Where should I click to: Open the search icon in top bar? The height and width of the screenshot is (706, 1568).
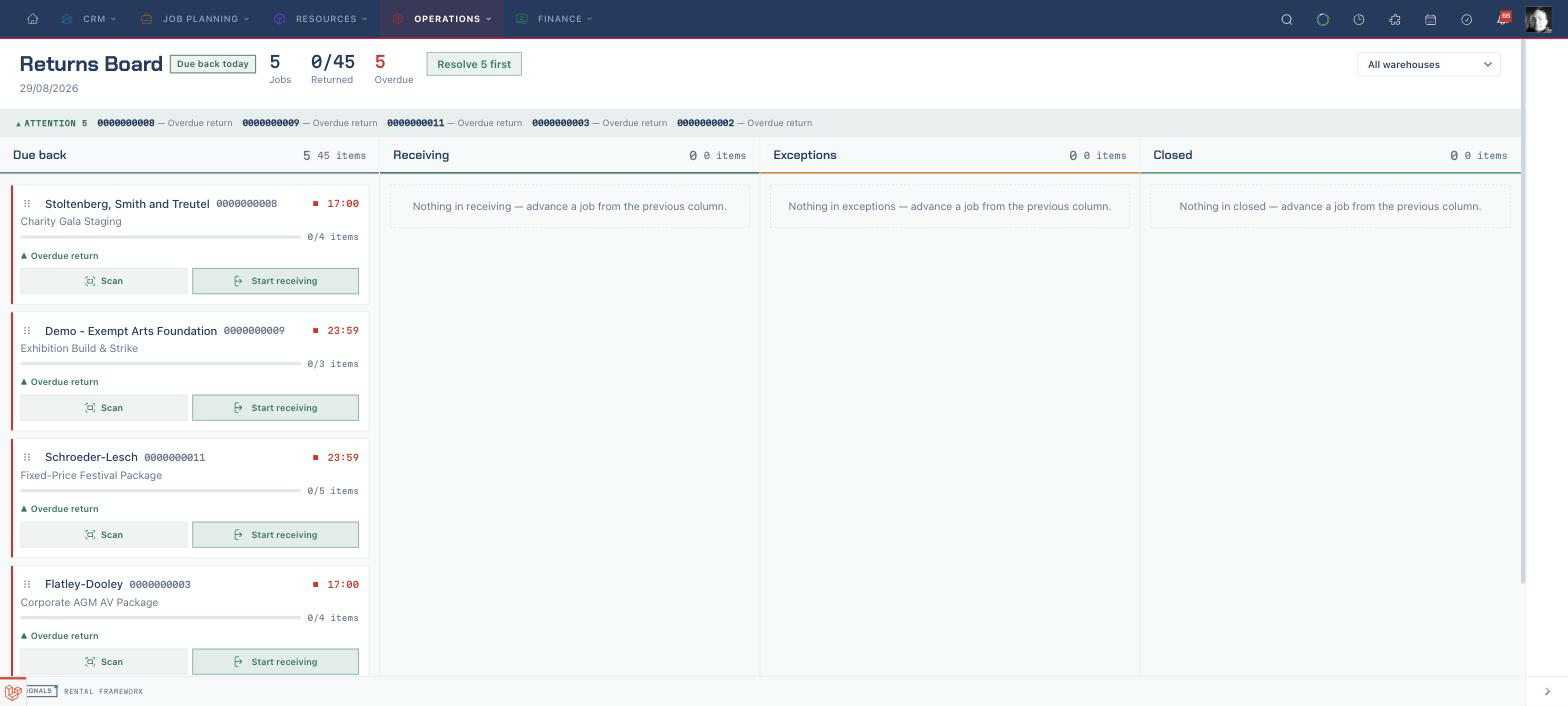pos(1287,19)
